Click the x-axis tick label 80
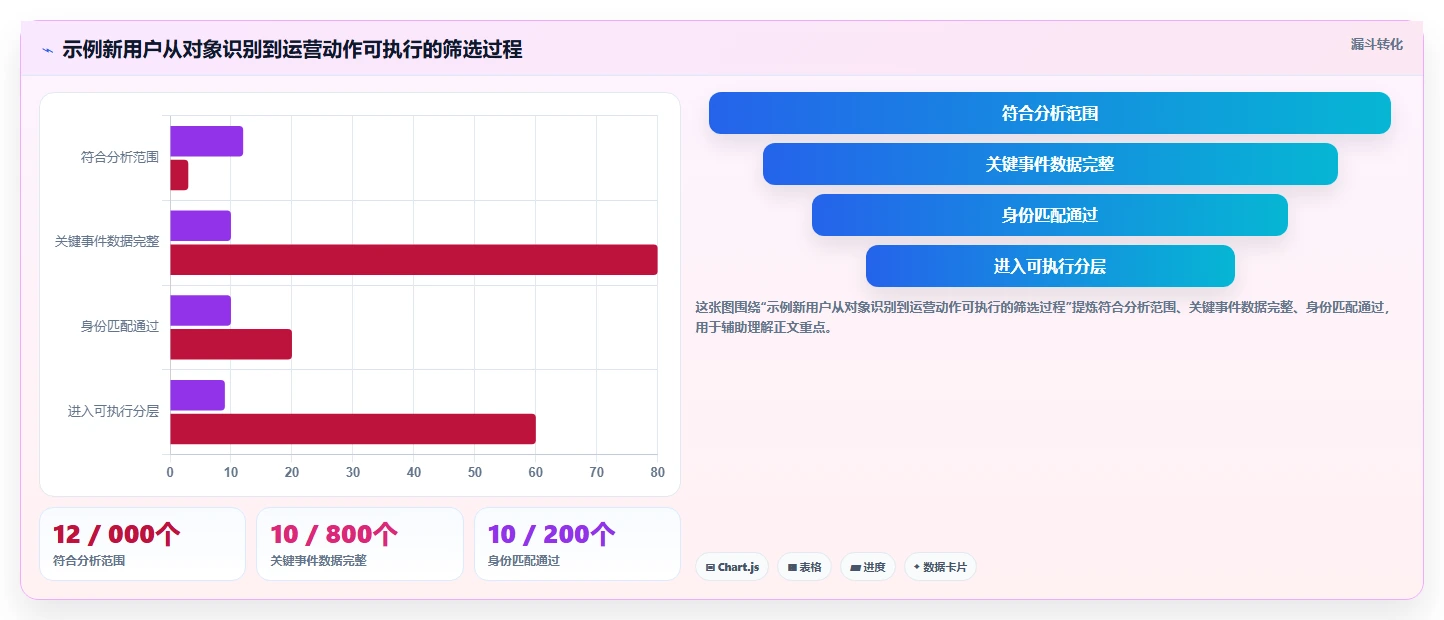Image resolution: width=1444 pixels, height=620 pixels. 657,472
